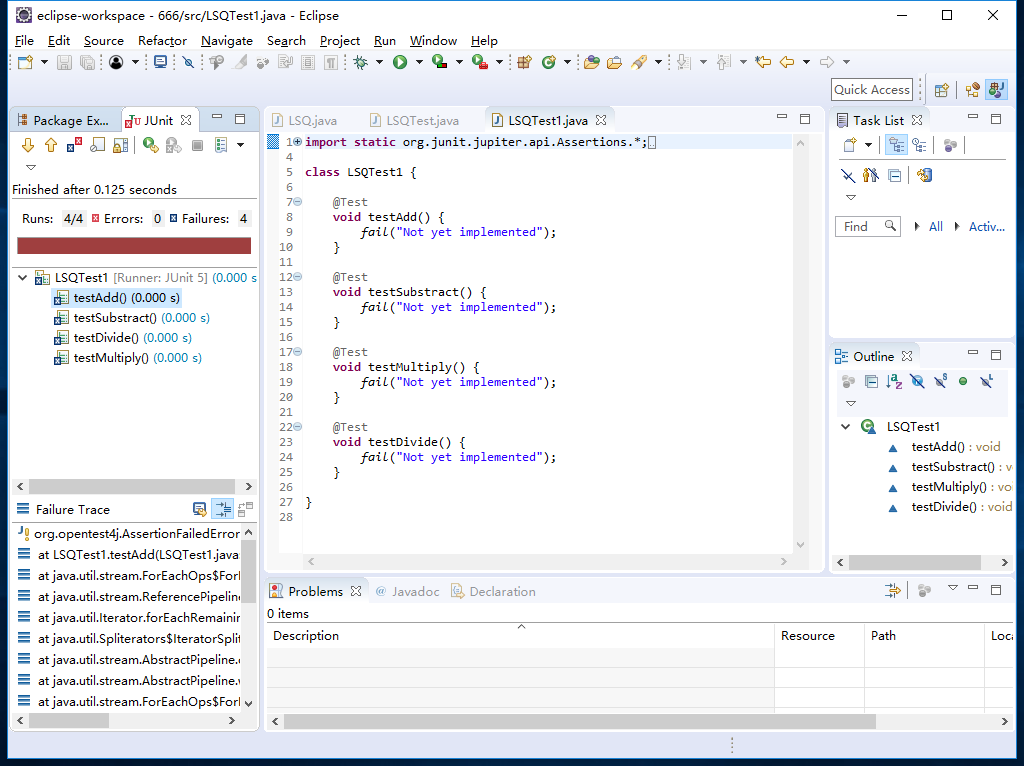This screenshot has height=766, width=1024.
Task: Open the JUnit view menu triangle
Action: (x=31, y=167)
